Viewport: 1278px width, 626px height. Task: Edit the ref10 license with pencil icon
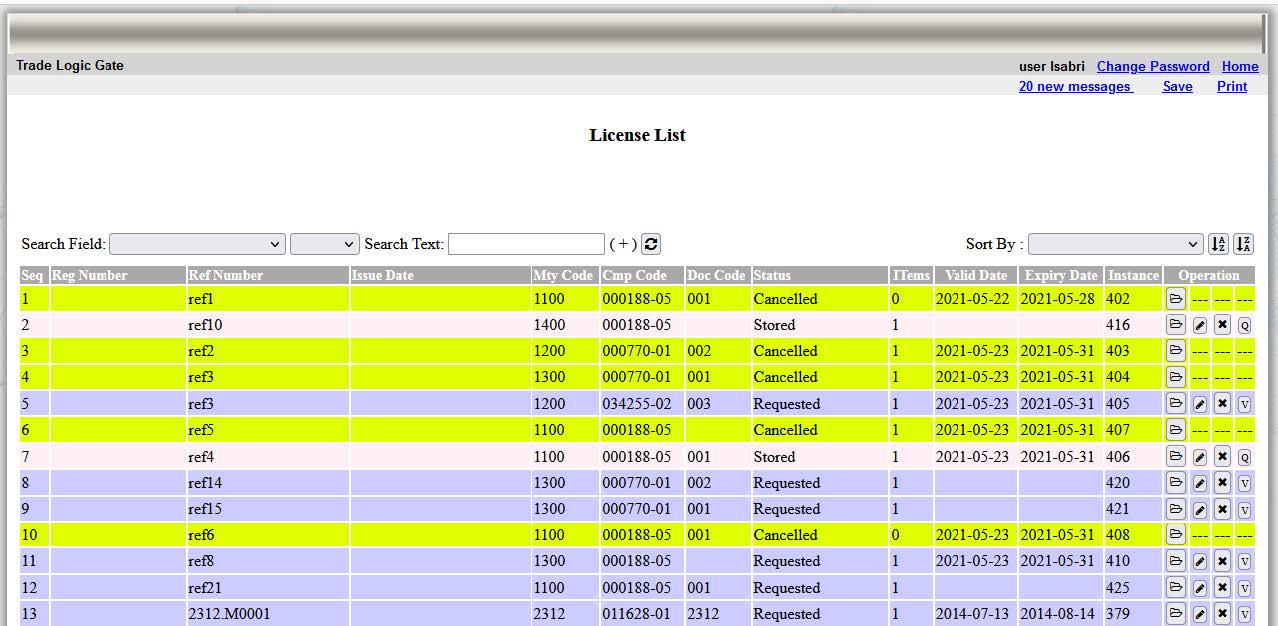[1200, 325]
